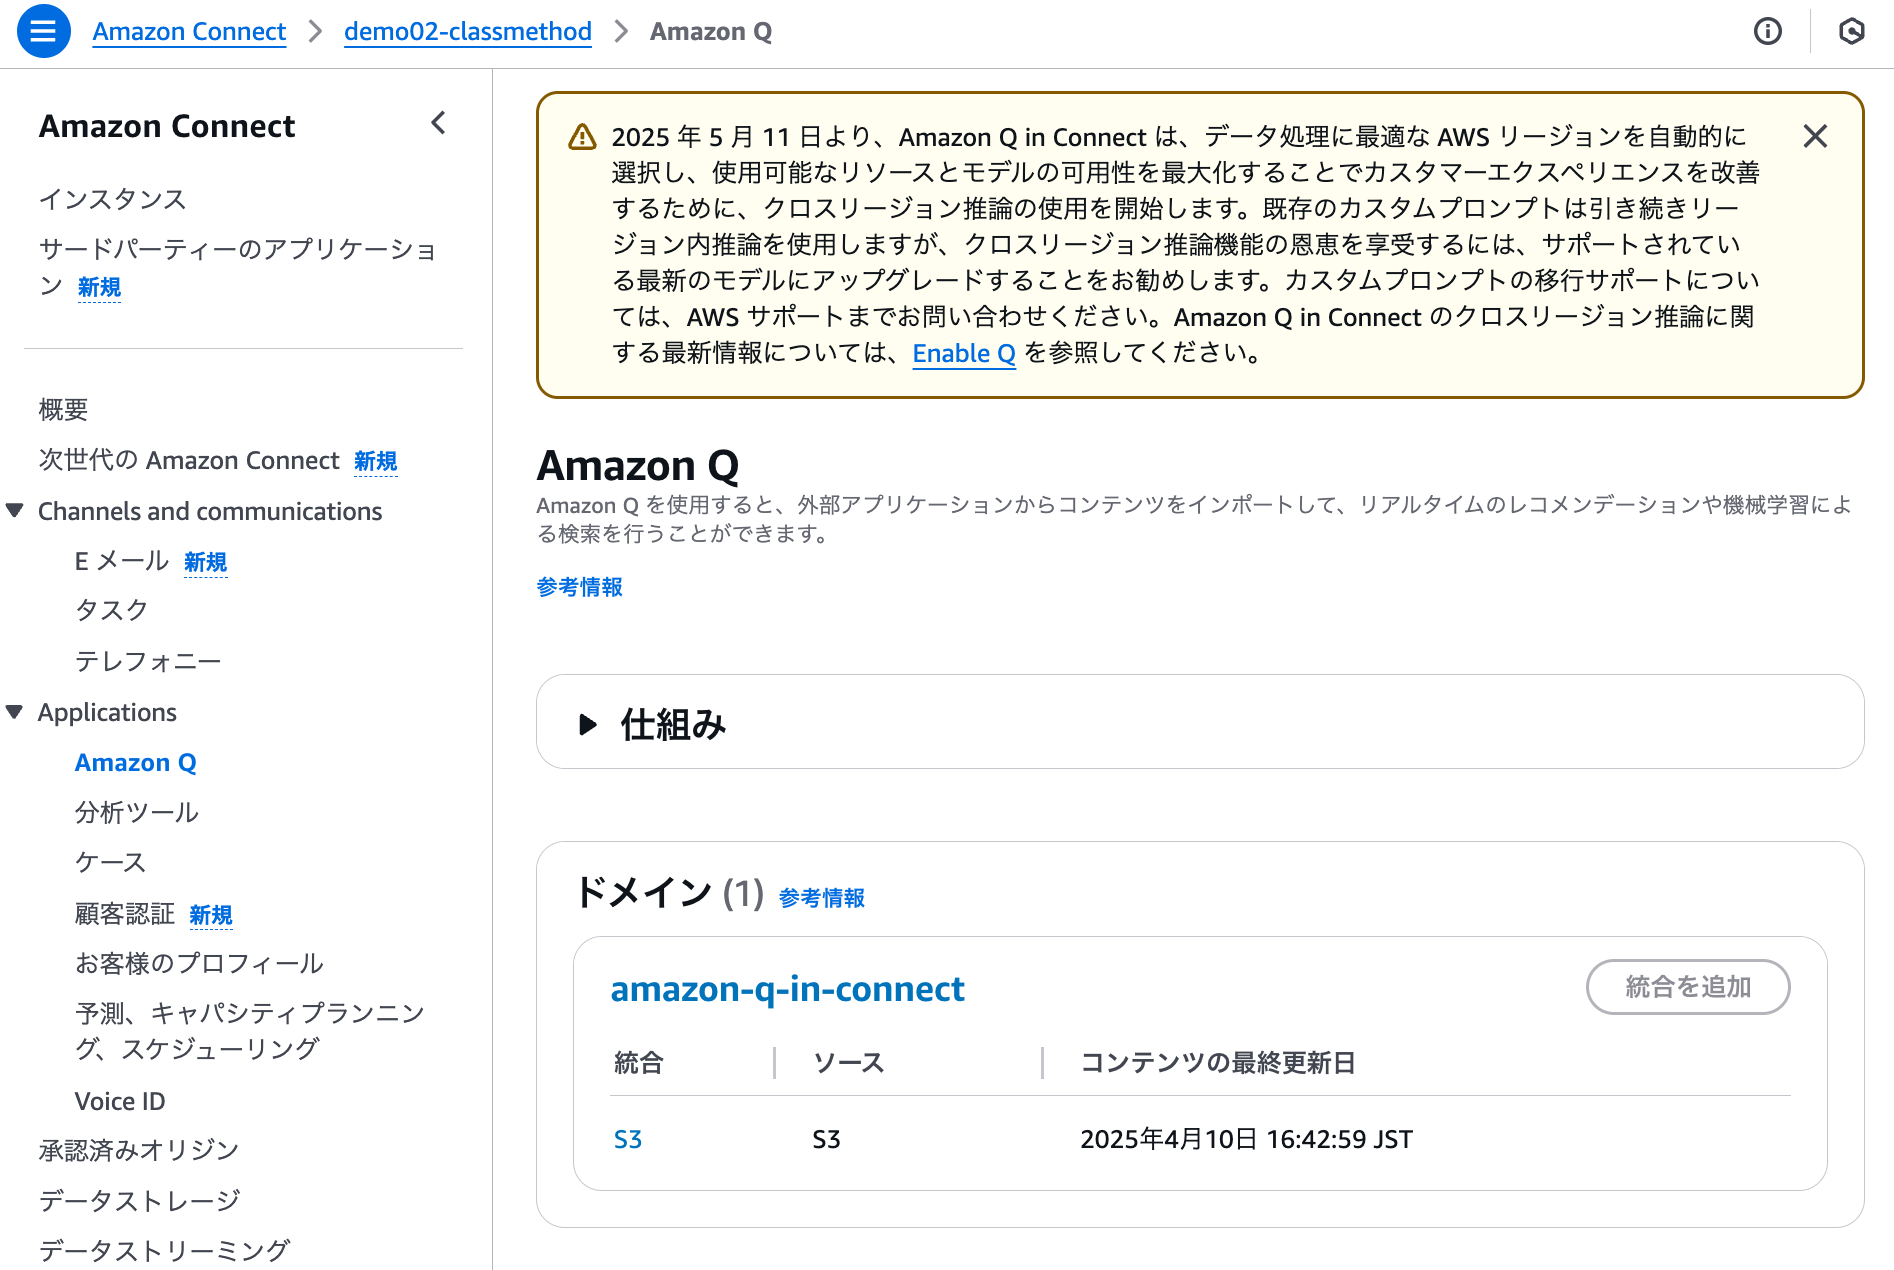The height and width of the screenshot is (1270, 1894).
Task: Open 予測、キャパシティプランニング、スケジューリング
Action: click(x=249, y=1030)
